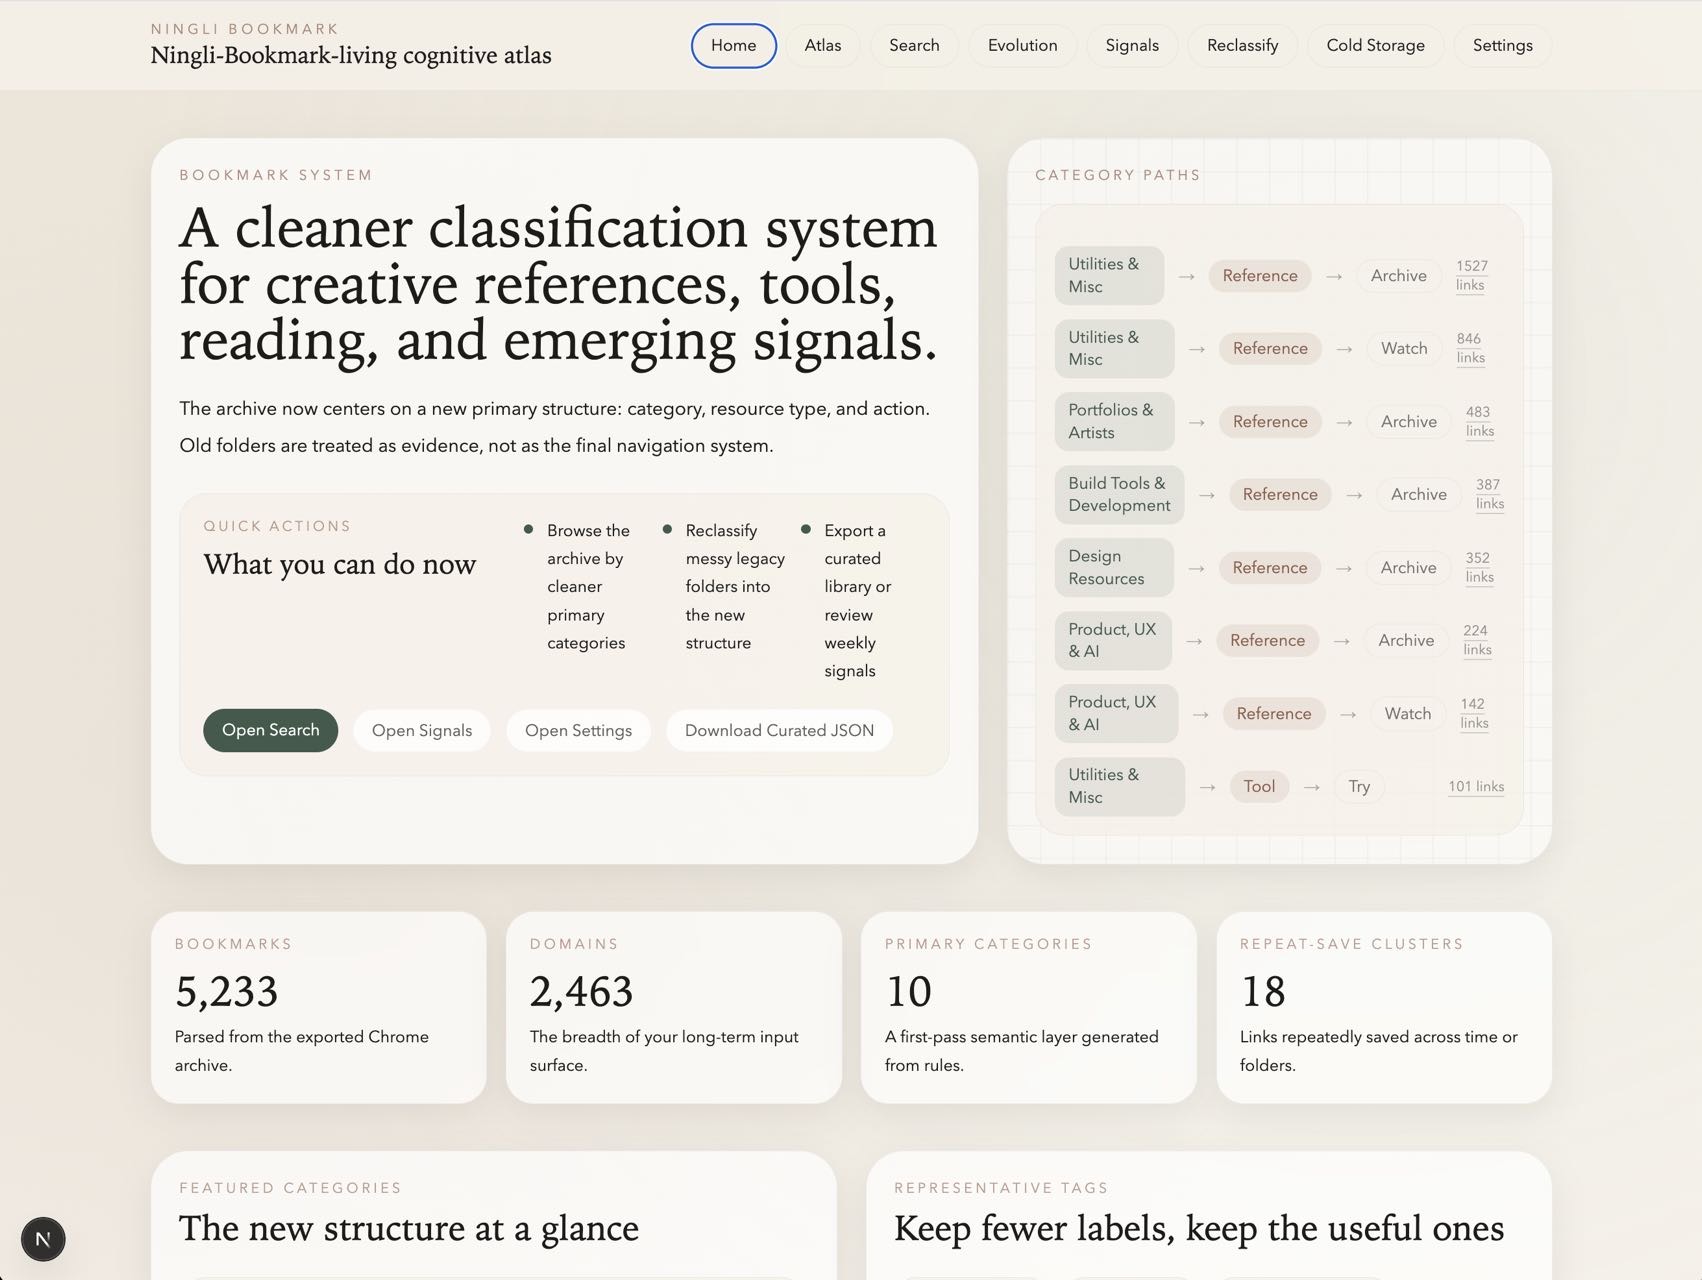Image resolution: width=1702 pixels, height=1280 pixels.
Task: Click the 142 links count
Action: pos(1474,713)
